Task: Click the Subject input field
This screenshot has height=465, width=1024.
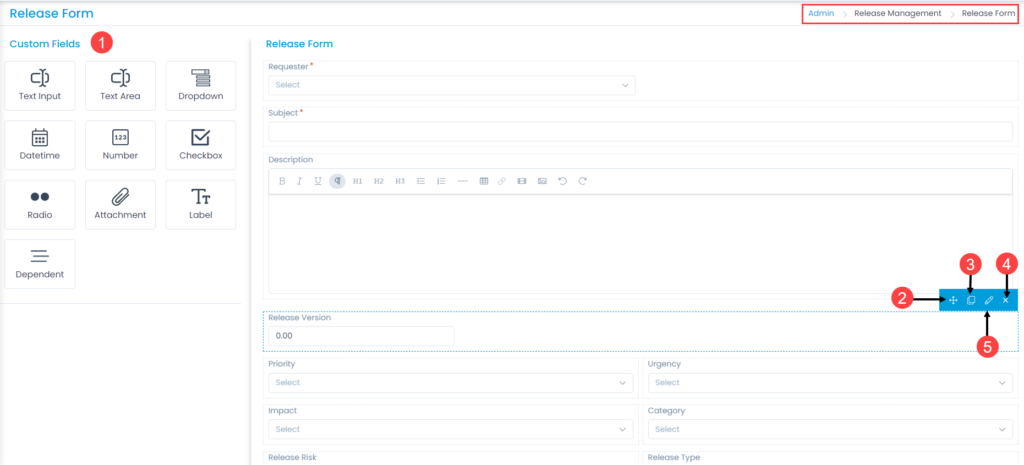Action: point(641,131)
